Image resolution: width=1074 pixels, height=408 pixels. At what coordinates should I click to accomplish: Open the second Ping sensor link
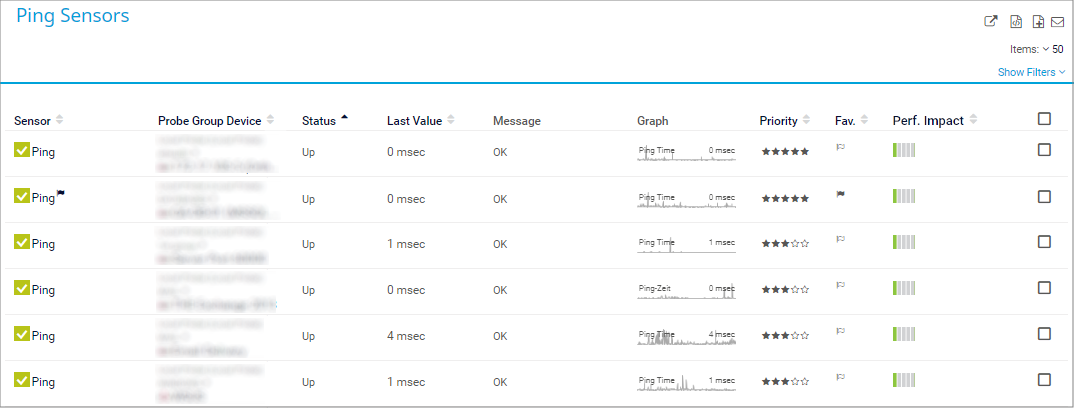pyautogui.click(x=43, y=198)
